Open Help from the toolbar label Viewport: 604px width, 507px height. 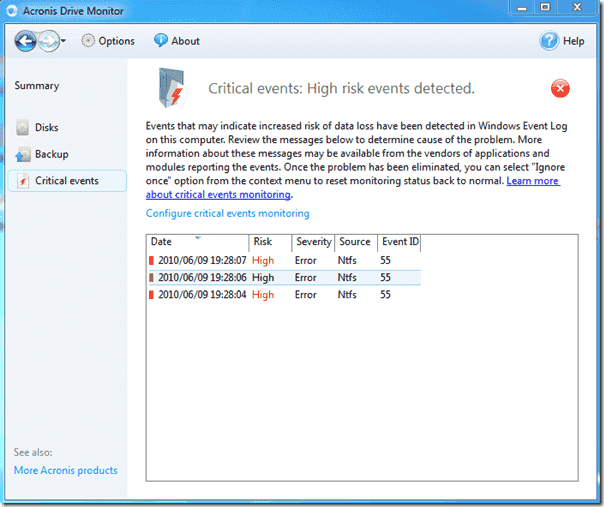pyautogui.click(x=574, y=41)
